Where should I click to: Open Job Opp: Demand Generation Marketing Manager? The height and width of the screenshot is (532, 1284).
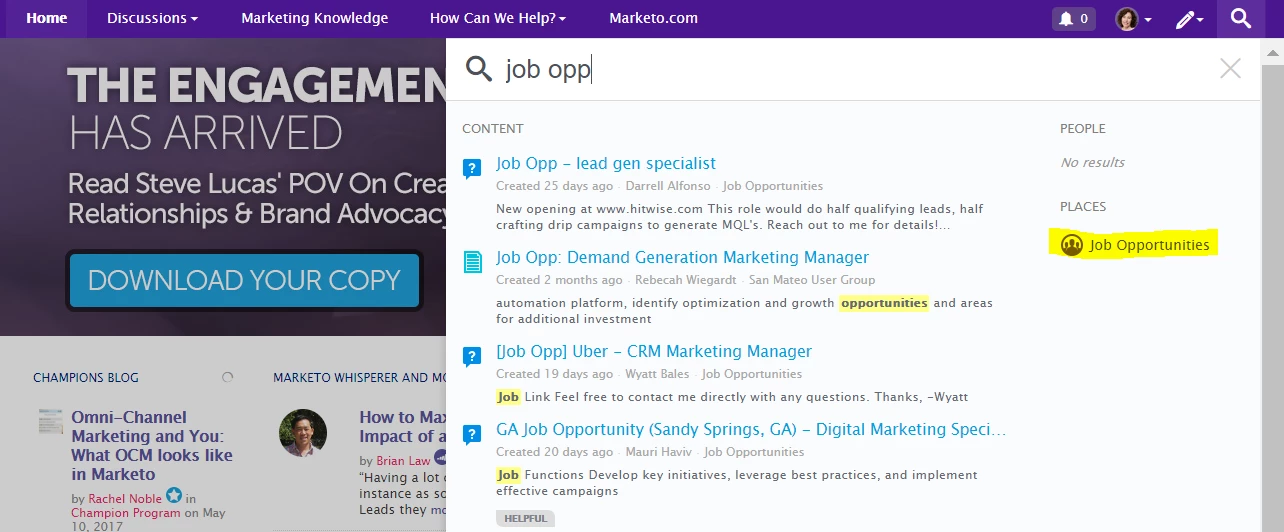pos(683,257)
